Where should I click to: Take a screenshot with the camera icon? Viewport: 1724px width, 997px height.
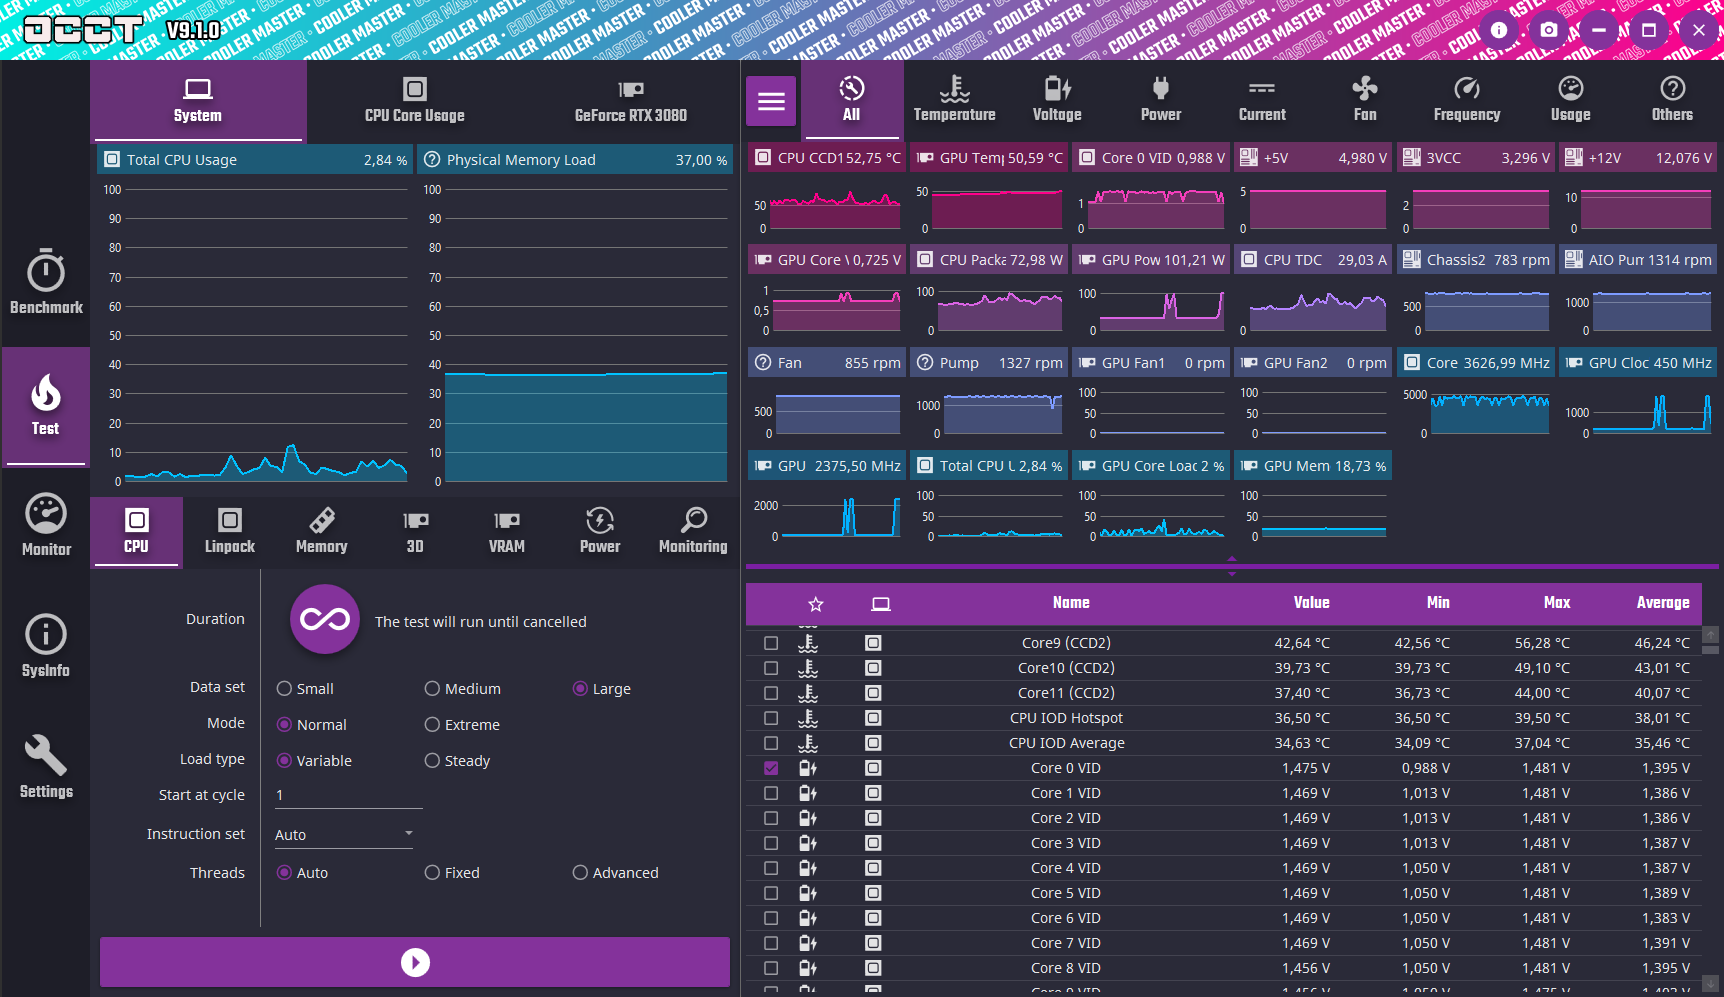point(1548,30)
